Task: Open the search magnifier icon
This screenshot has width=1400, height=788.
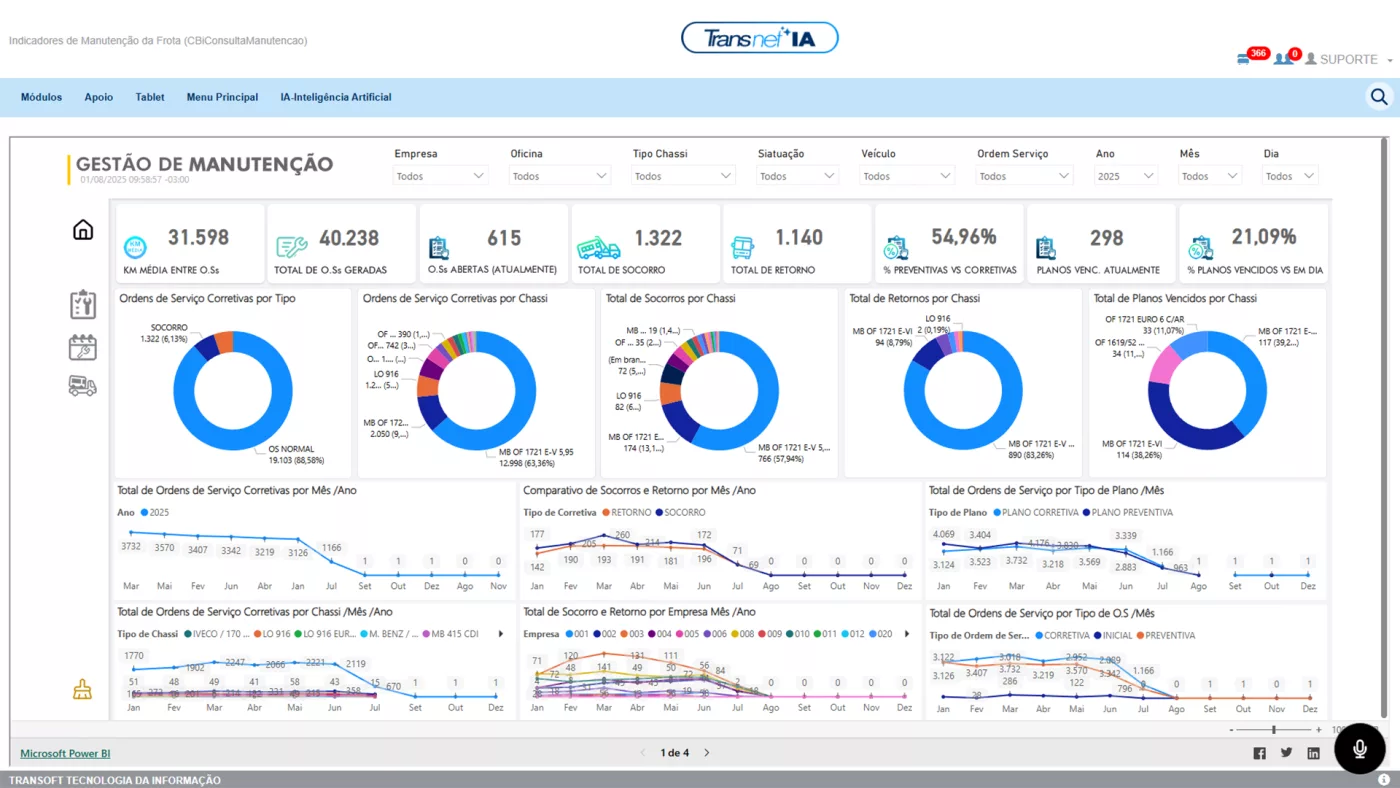Action: (1379, 97)
